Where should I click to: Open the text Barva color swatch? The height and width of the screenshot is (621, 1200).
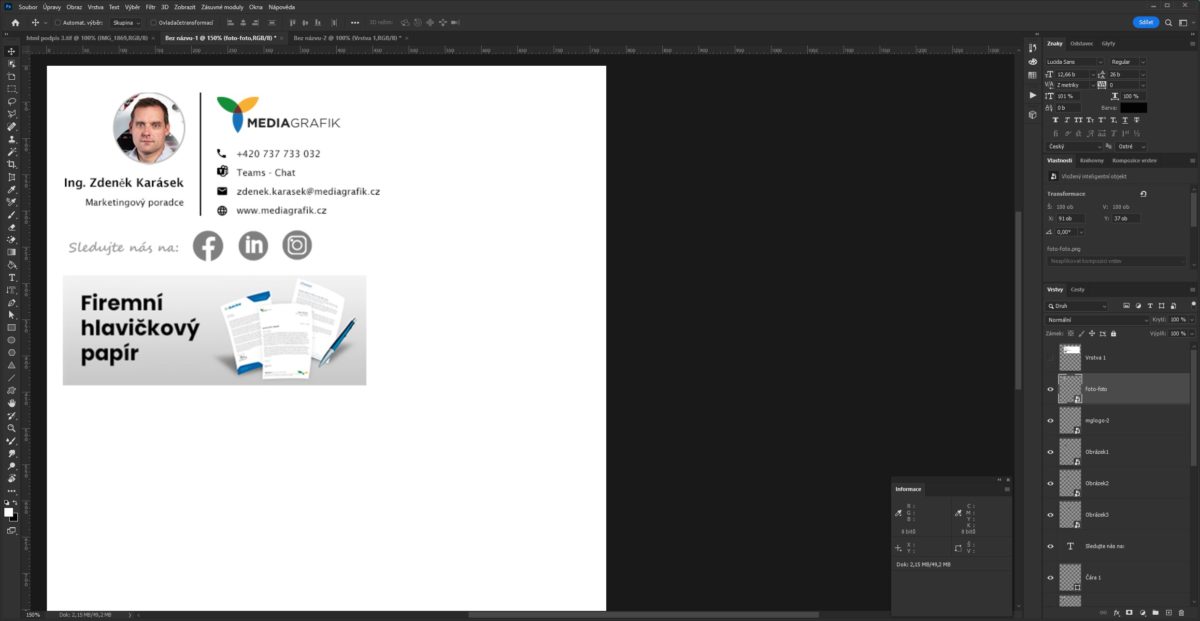1133,107
